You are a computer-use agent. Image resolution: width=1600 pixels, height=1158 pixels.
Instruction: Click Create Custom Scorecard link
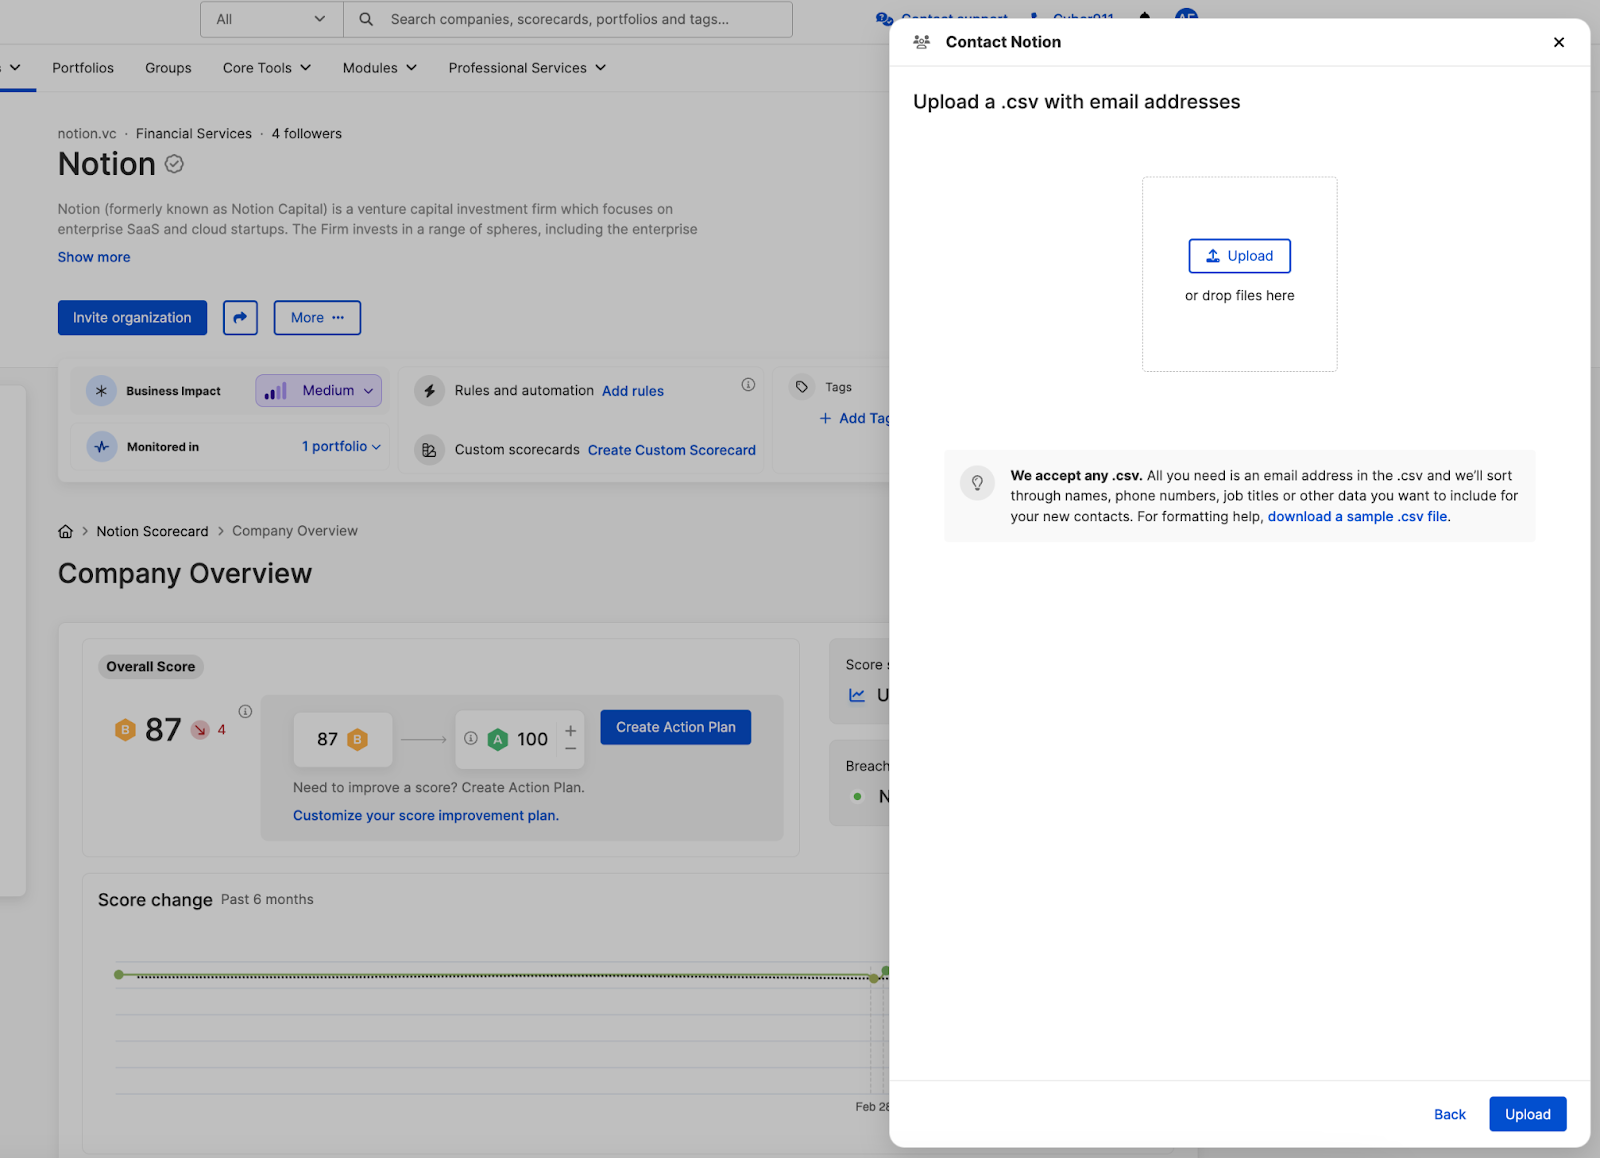pyautogui.click(x=672, y=450)
